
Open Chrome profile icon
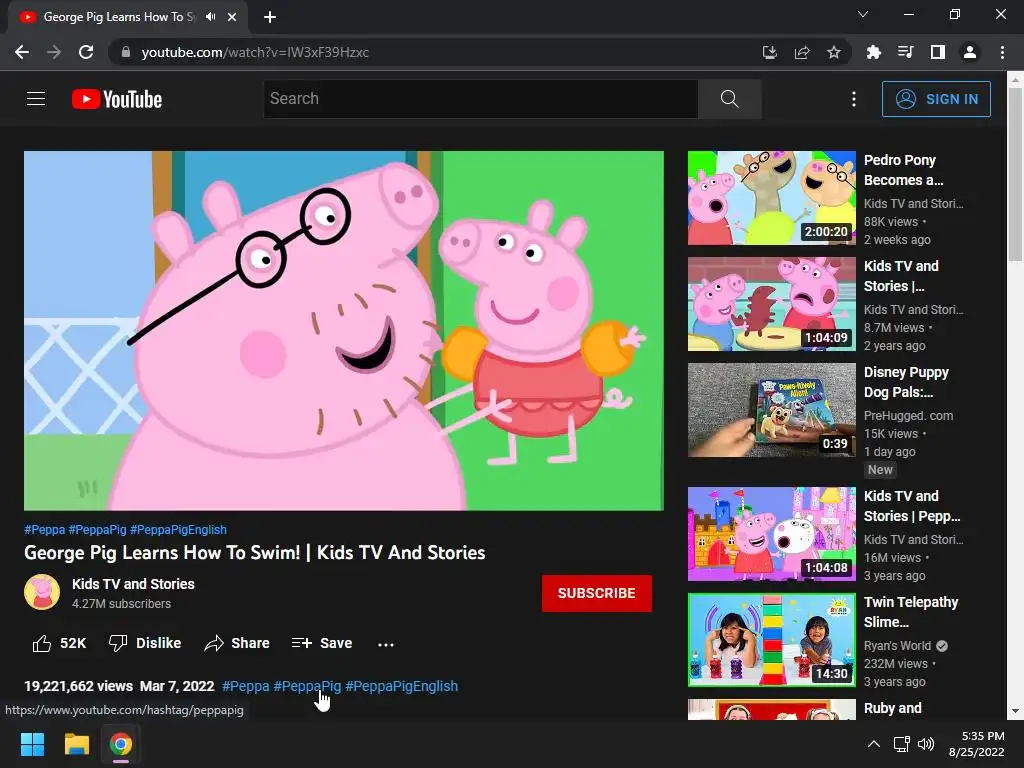click(x=970, y=52)
